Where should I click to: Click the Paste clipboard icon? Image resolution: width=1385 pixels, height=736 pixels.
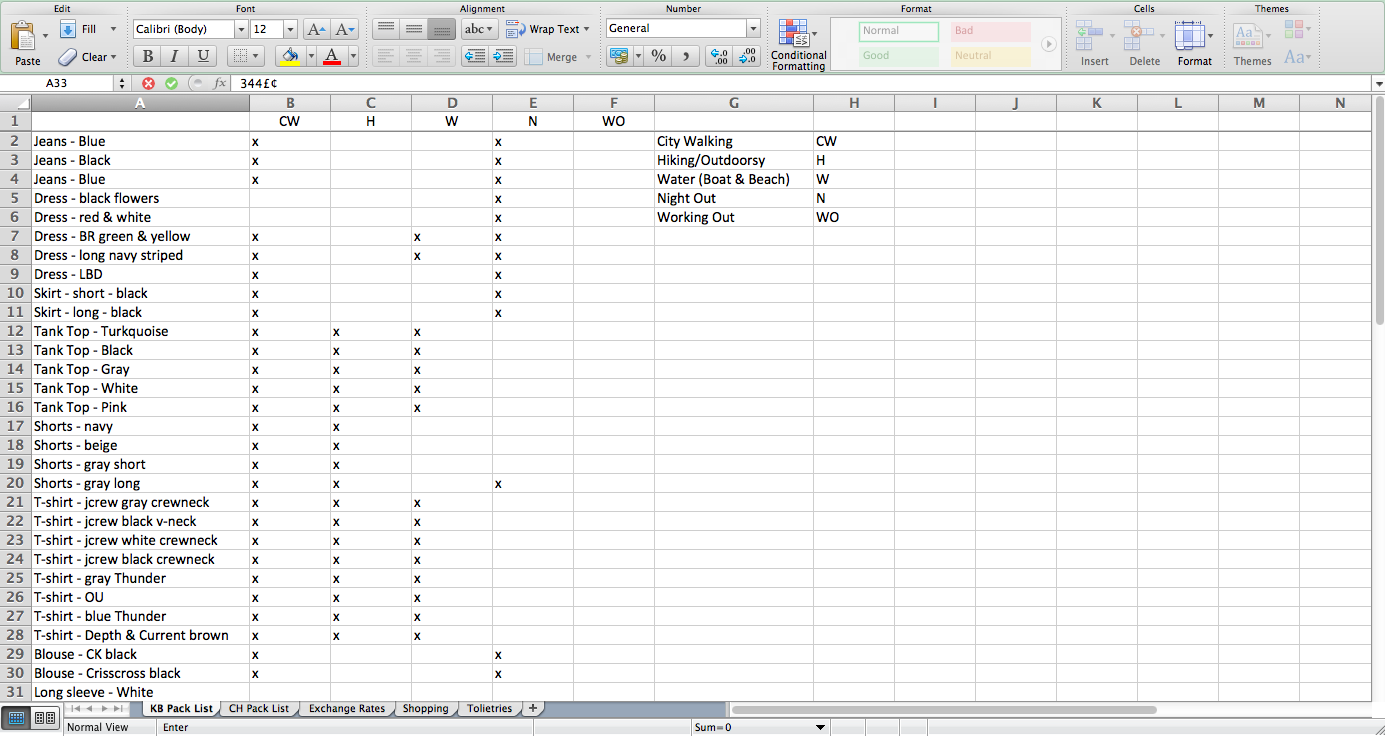tap(24, 37)
